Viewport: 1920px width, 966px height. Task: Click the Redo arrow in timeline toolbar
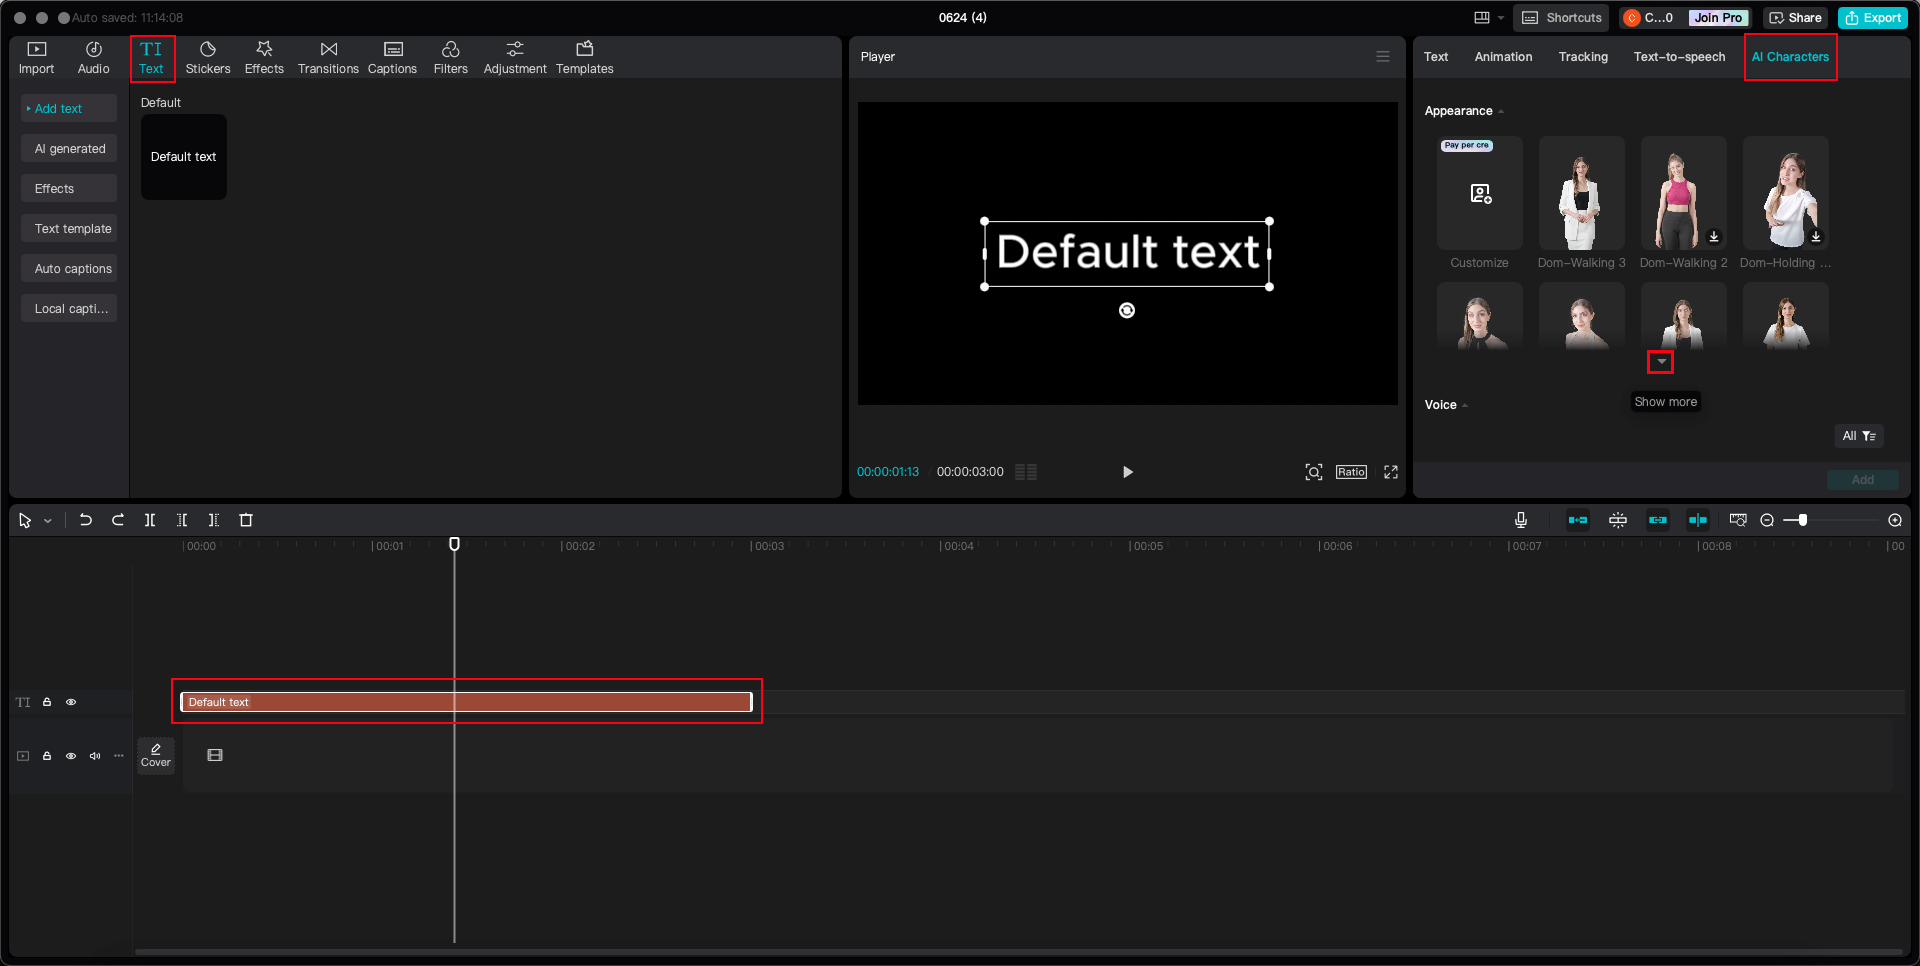click(x=118, y=520)
